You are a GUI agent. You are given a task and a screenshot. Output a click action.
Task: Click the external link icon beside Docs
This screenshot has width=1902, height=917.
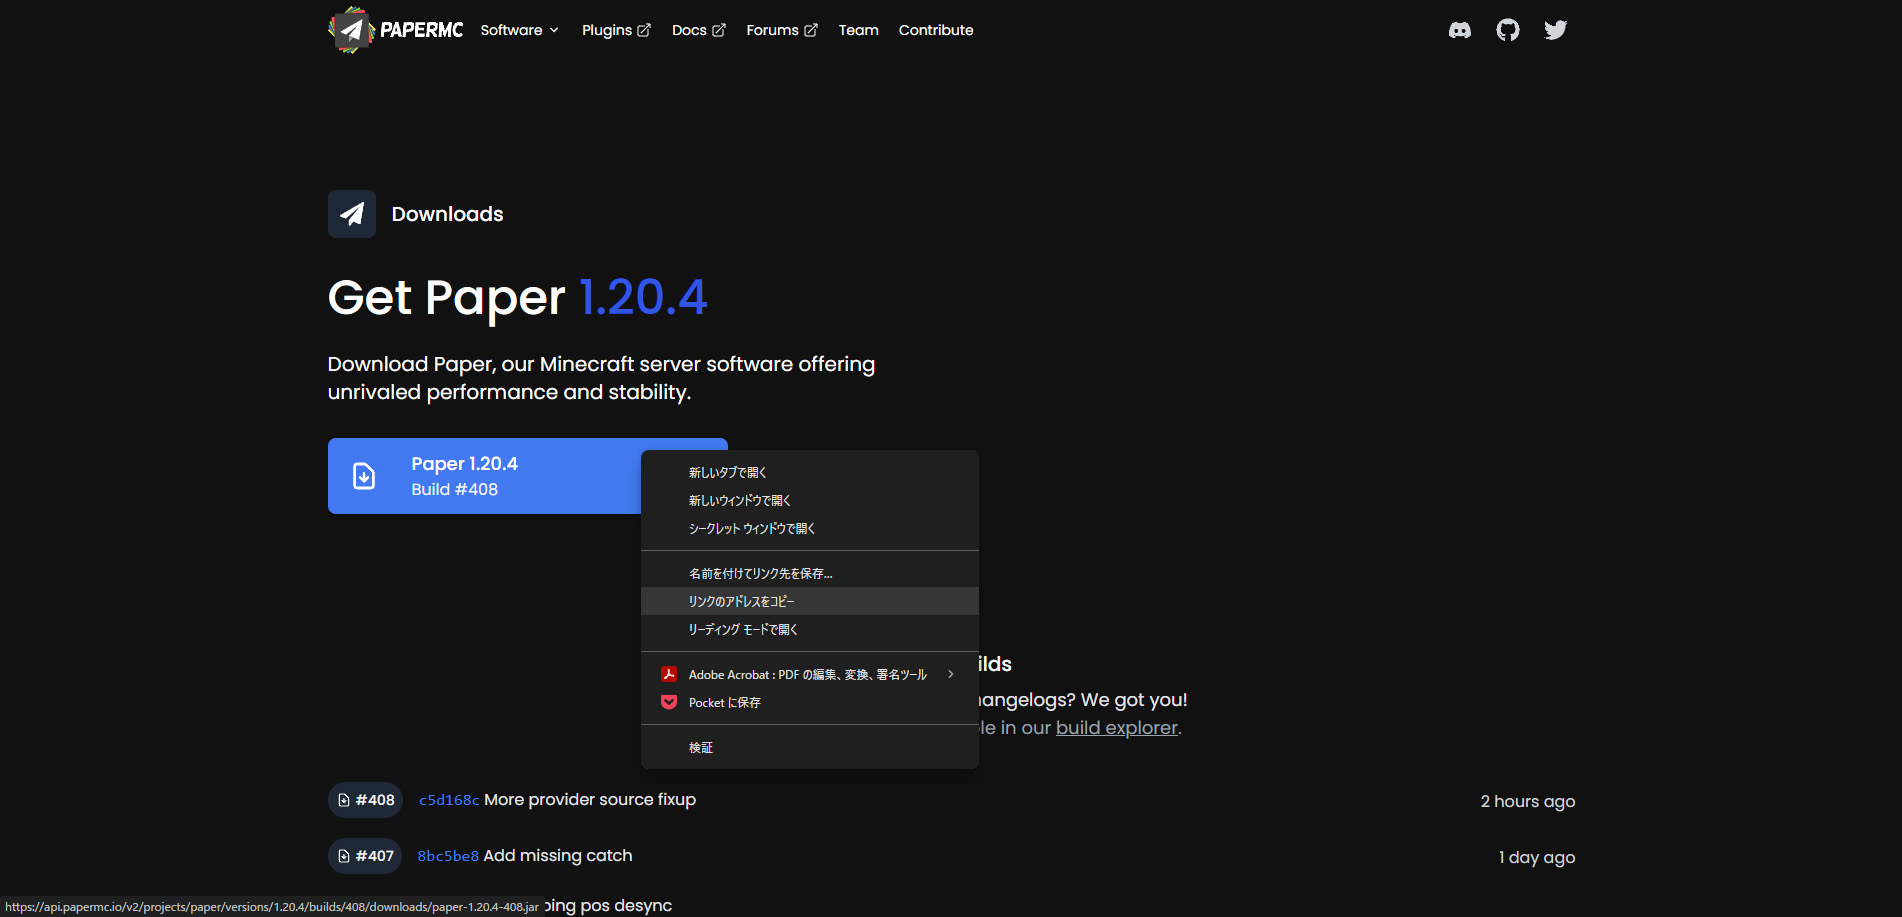(719, 31)
